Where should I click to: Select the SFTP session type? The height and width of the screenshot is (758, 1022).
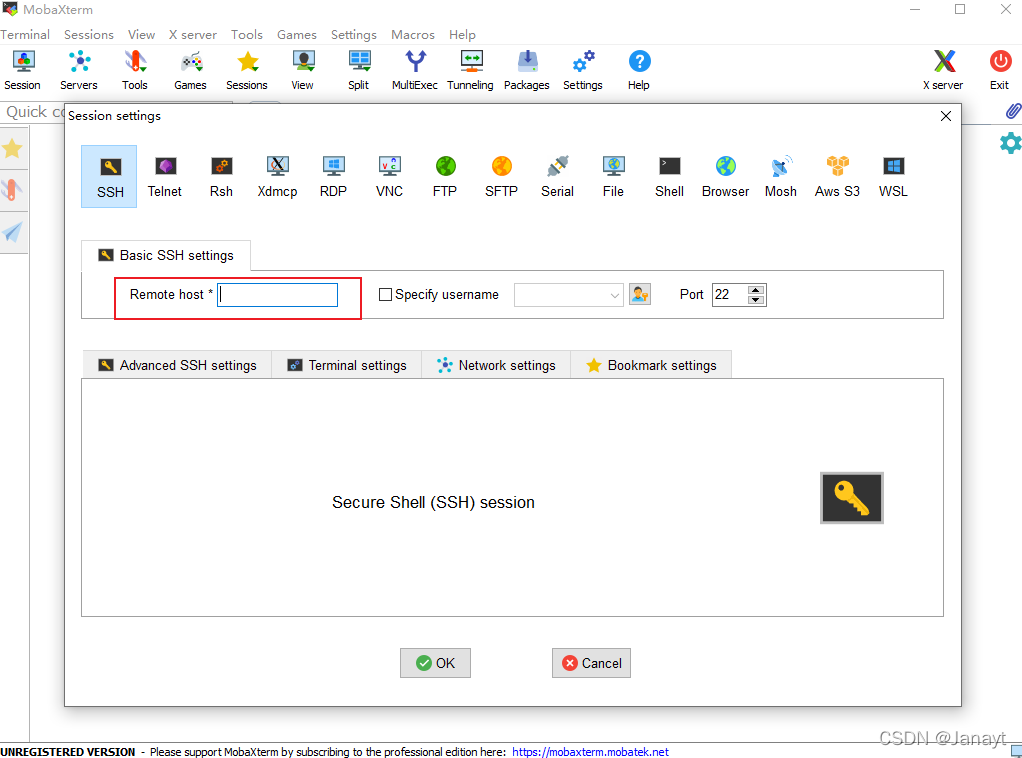[502, 177]
